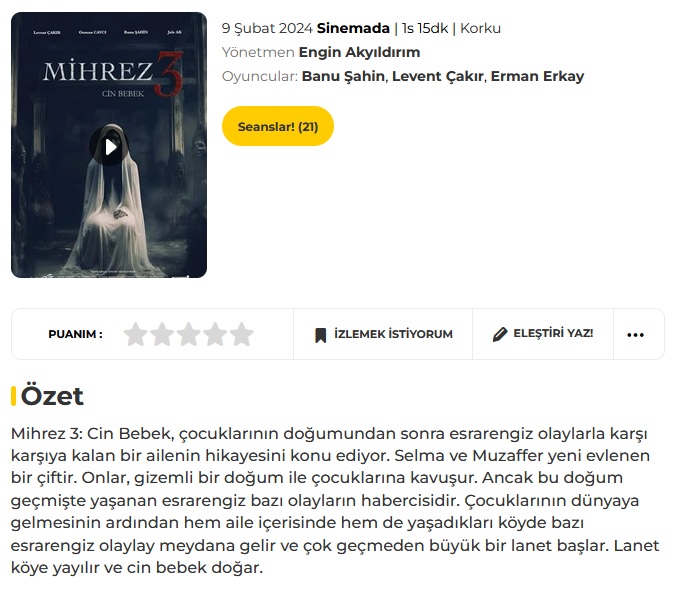
Task: Click the Sinemada status link
Action: [x=353, y=28]
